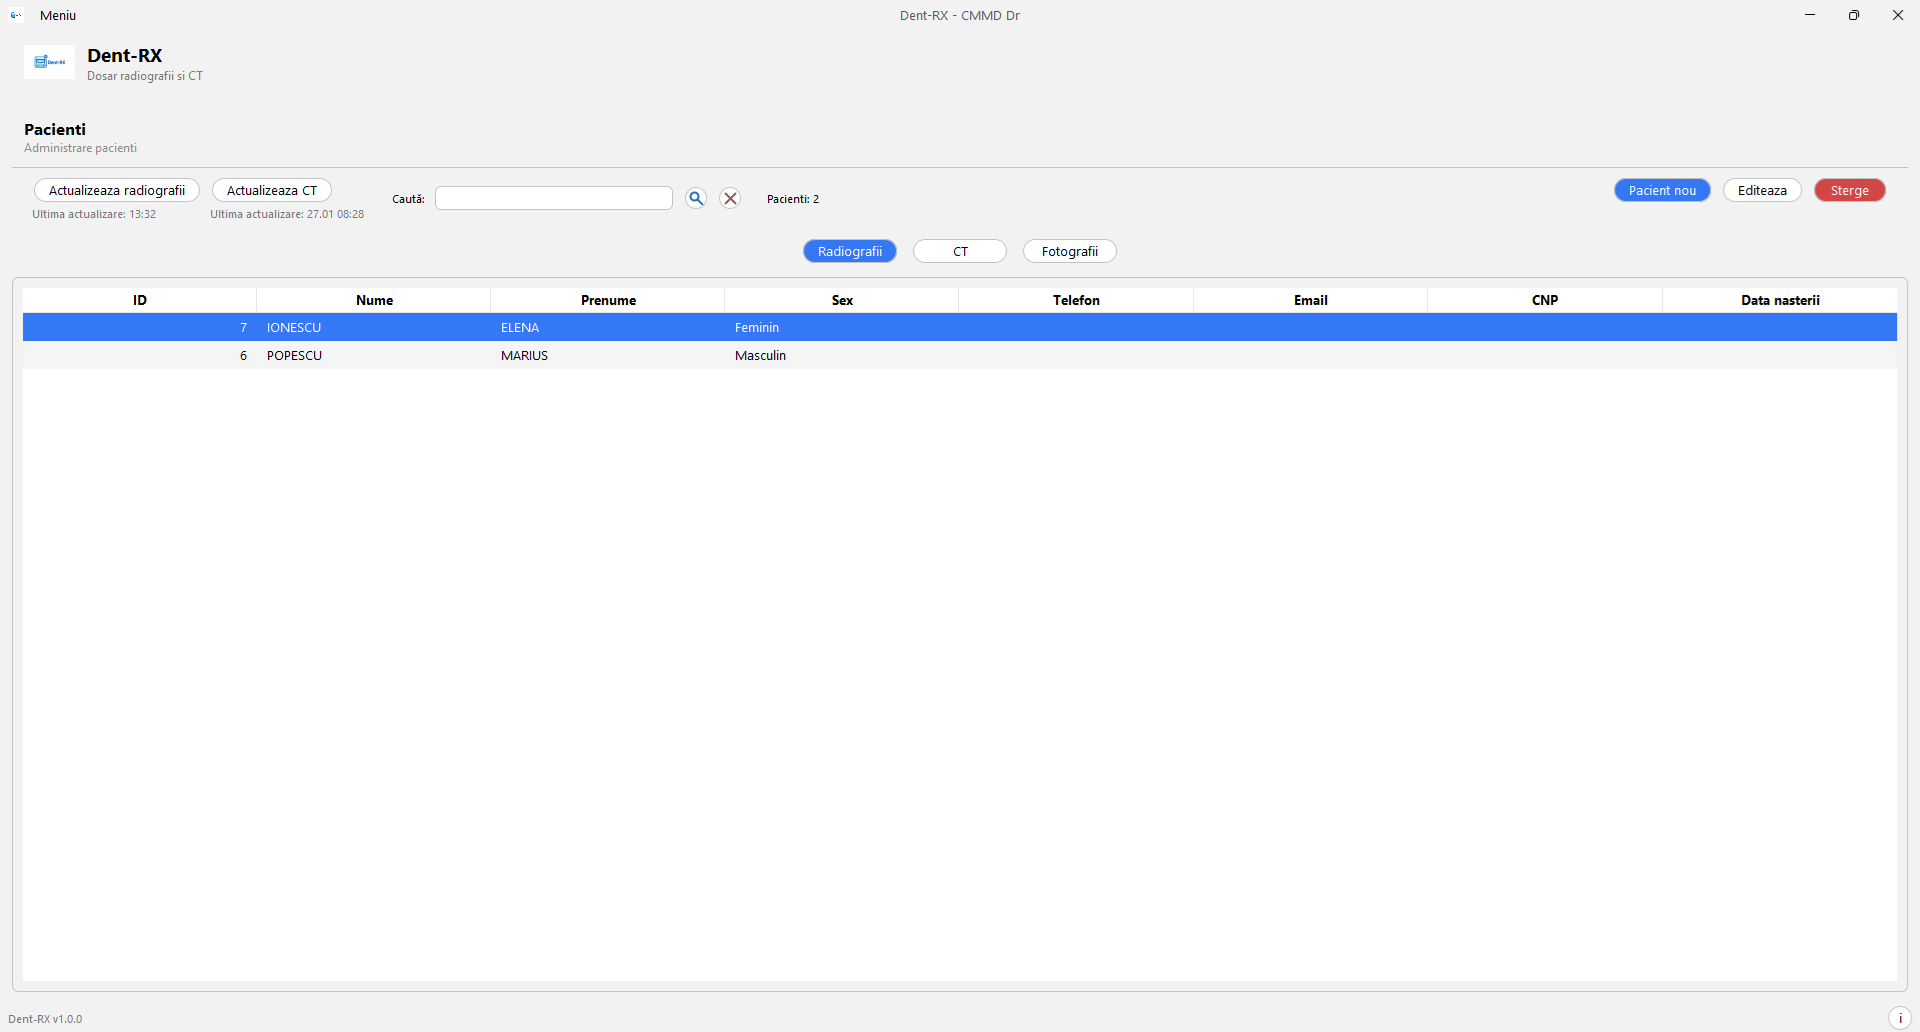1920x1032 pixels.
Task: Click the Actualizeaza CT button
Action: pyautogui.click(x=271, y=190)
